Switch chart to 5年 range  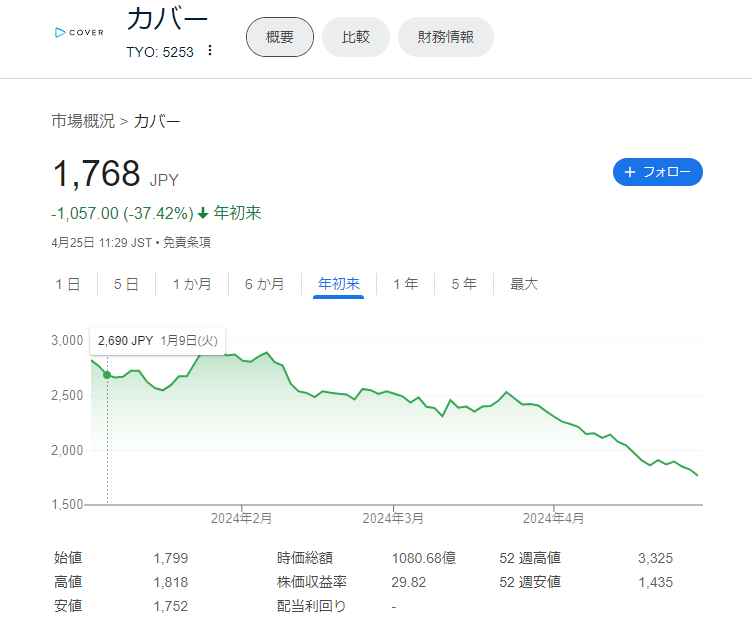(464, 284)
